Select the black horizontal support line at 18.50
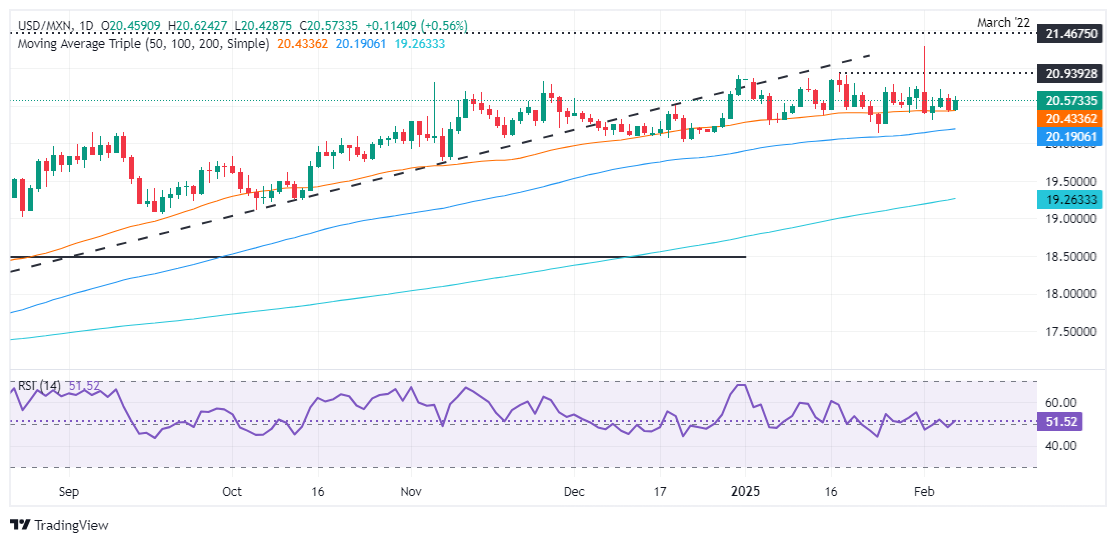 click(x=400, y=257)
